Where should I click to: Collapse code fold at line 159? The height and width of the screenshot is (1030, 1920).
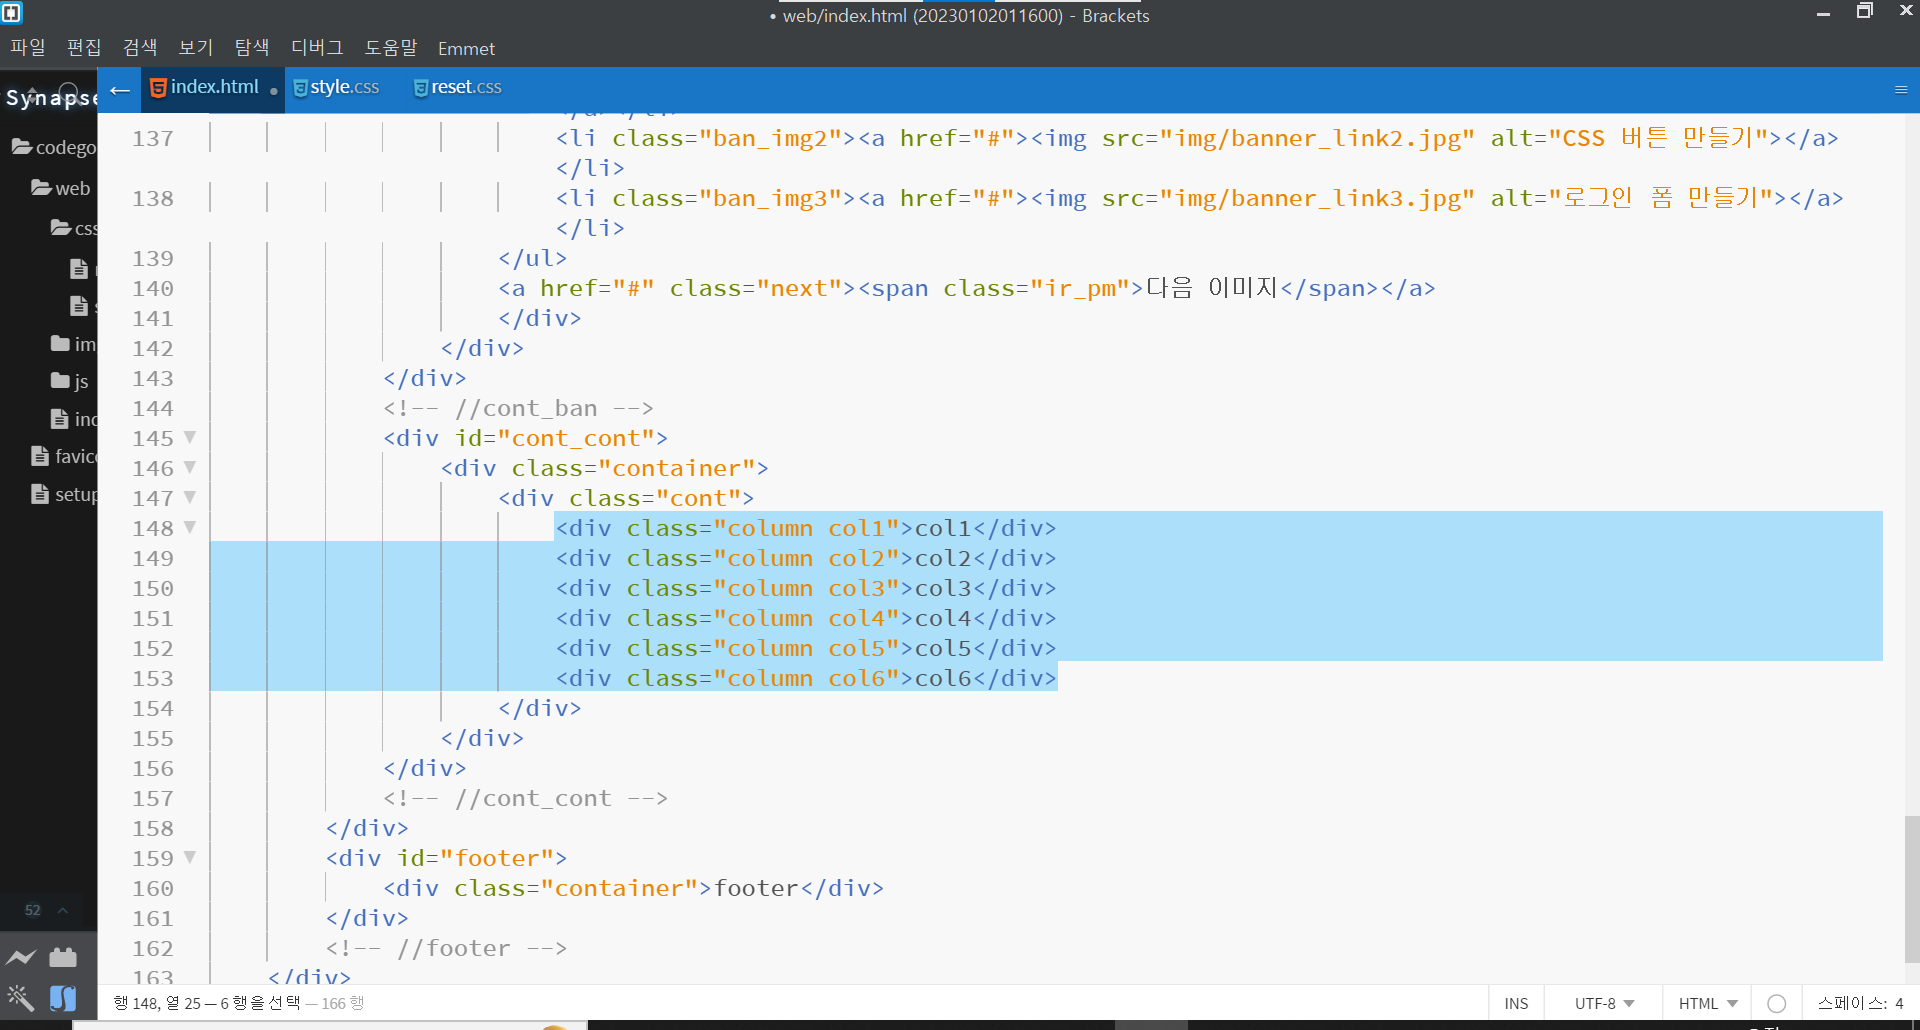(190, 857)
